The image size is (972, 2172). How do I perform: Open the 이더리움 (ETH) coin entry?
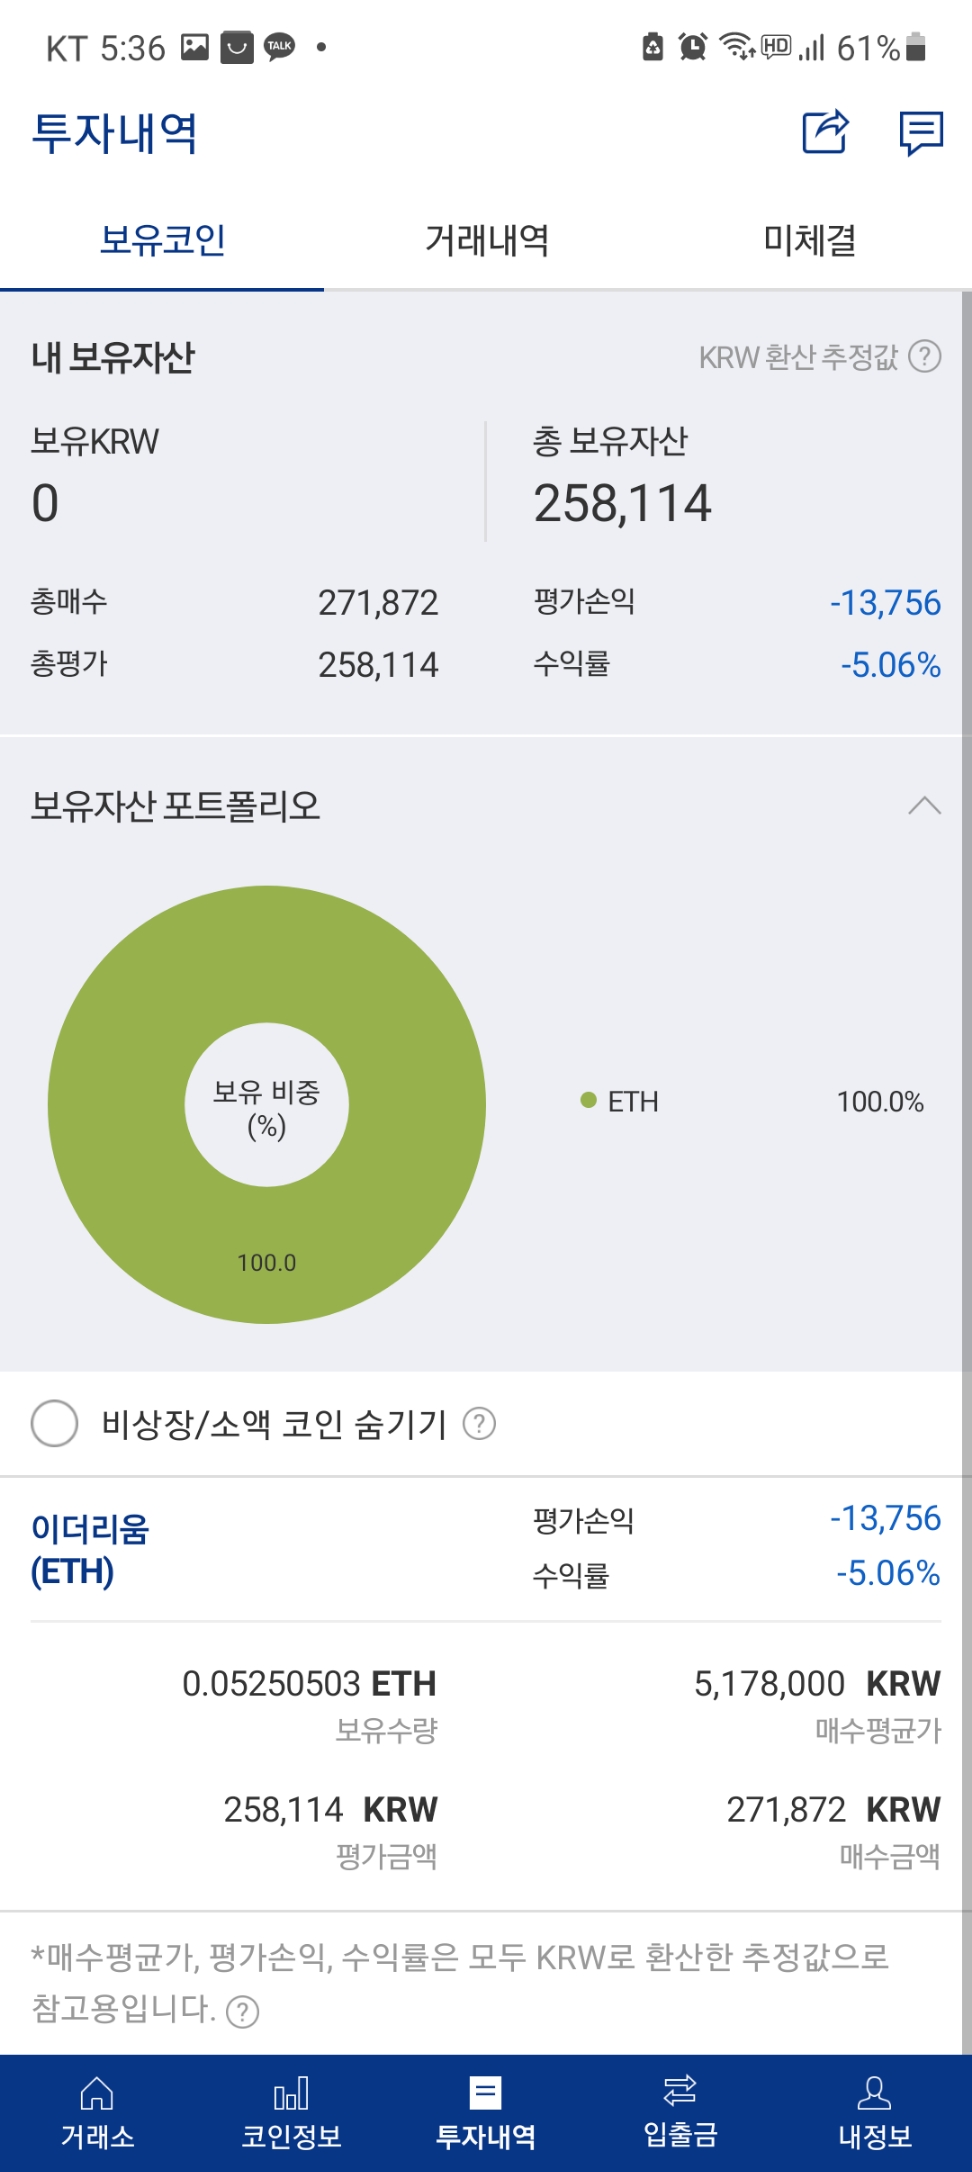point(91,1550)
